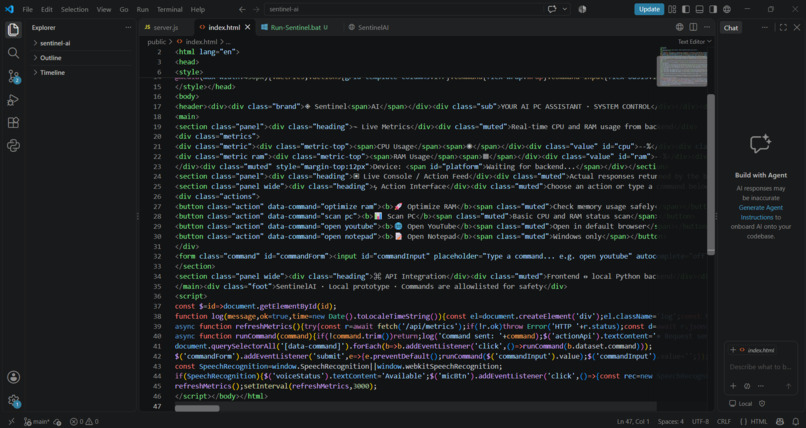Viewport: 806px width, 428px height.
Task: Go back with the navigation arrow
Action: [x=242, y=9]
